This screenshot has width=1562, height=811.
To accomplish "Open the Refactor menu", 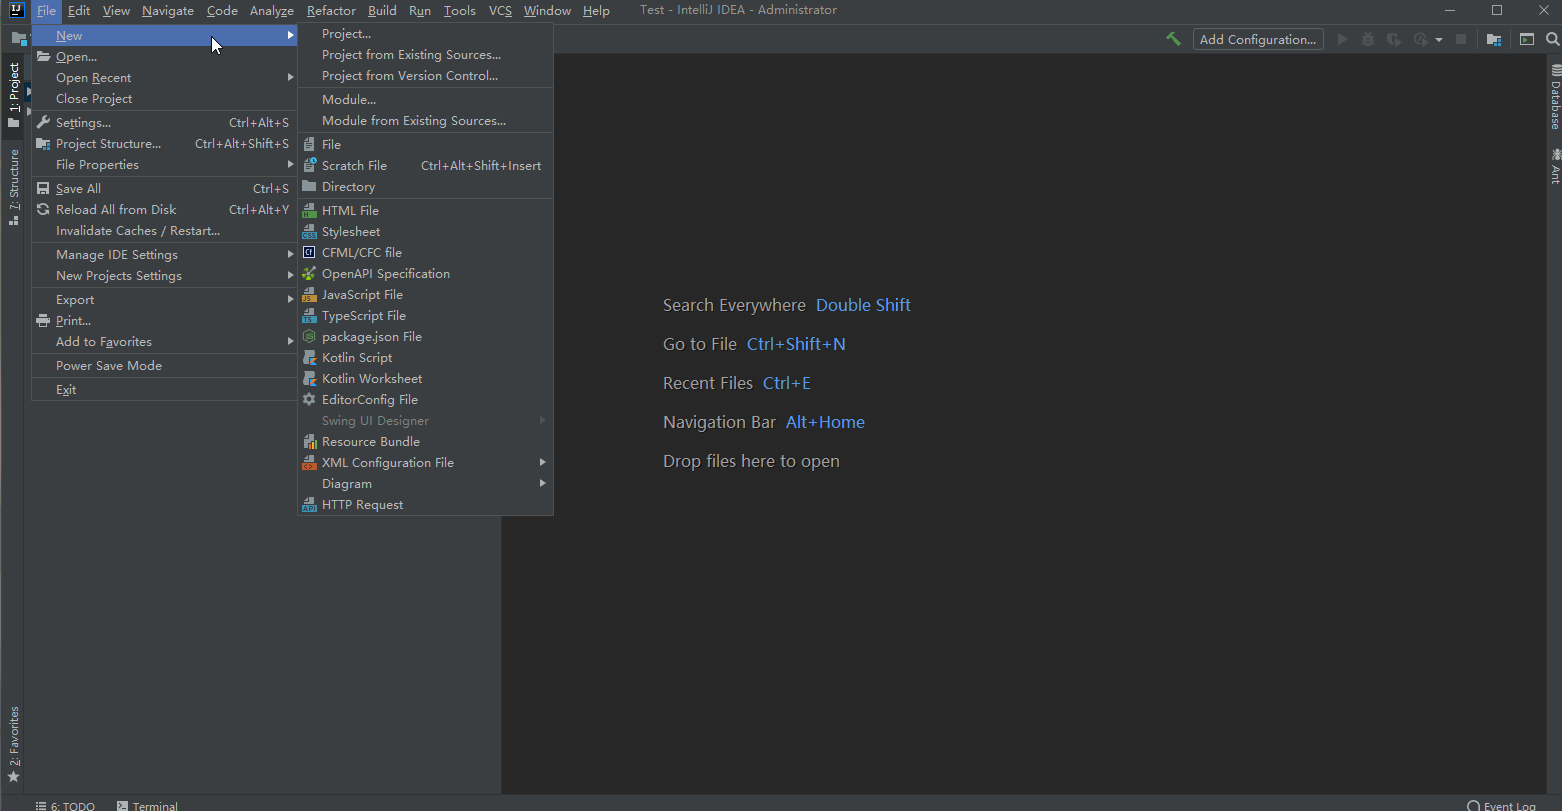I will (331, 11).
